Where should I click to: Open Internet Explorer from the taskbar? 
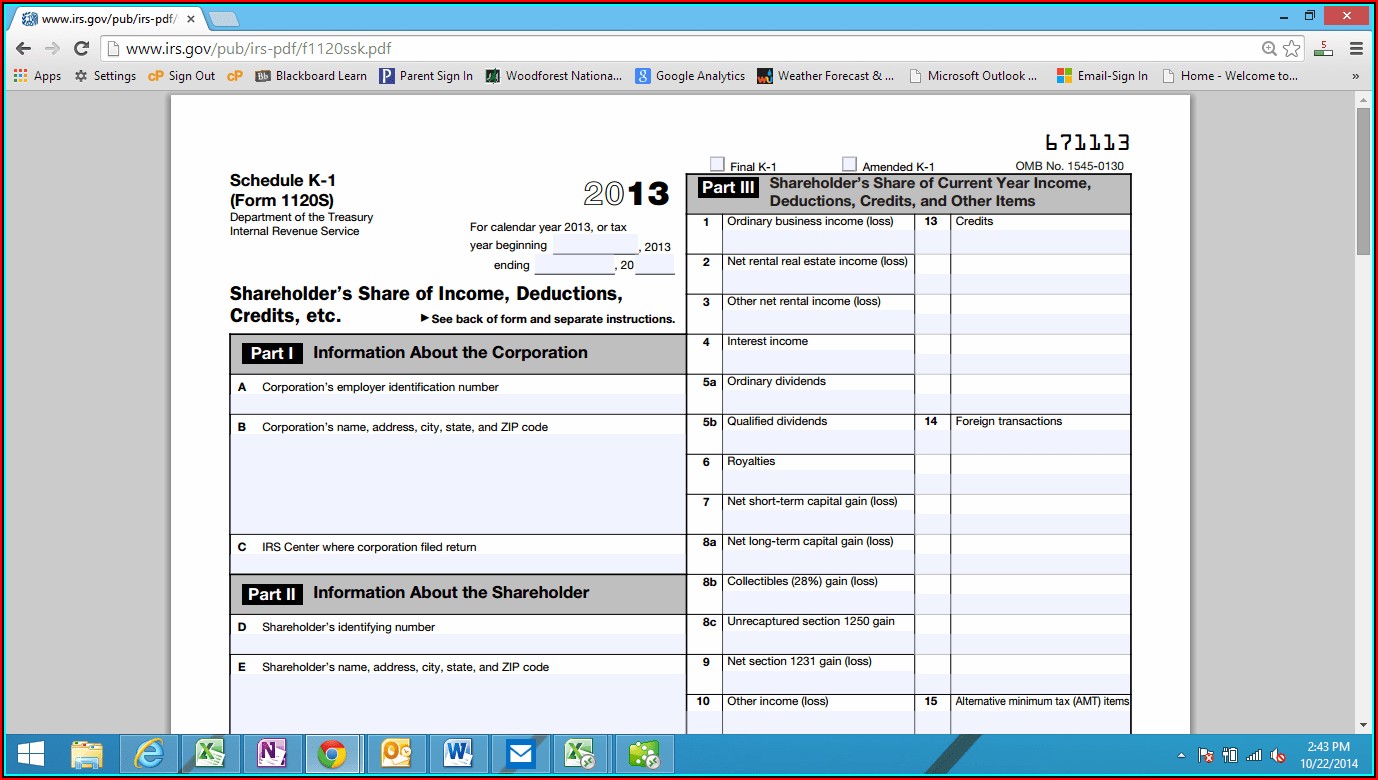pyautogui.click(x=149, y=754)
